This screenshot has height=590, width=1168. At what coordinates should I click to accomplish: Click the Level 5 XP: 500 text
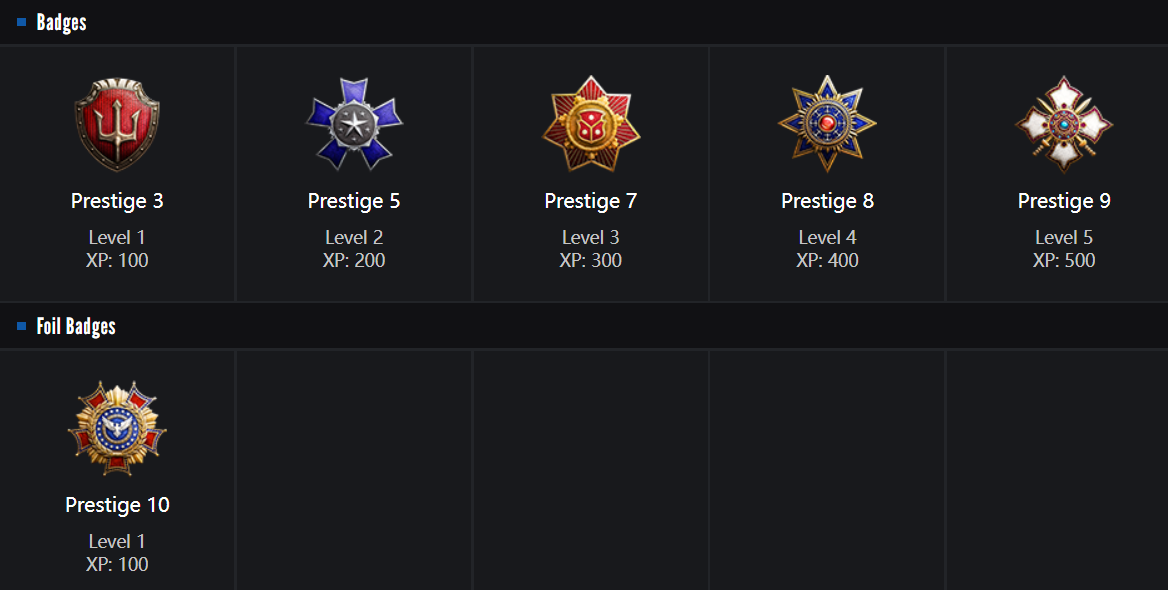(x=1064, y=249)
